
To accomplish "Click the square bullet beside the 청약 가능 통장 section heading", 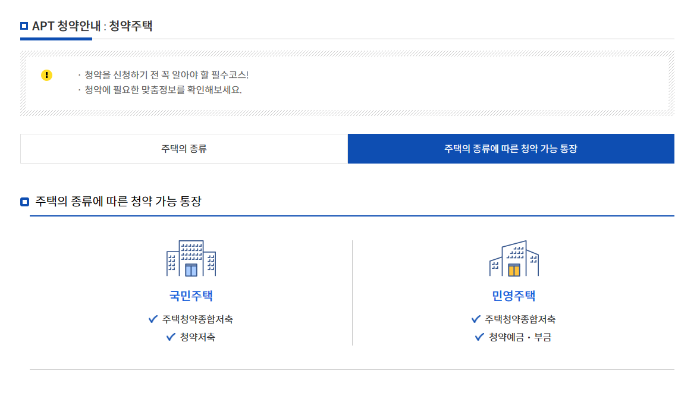I will 25,202.
